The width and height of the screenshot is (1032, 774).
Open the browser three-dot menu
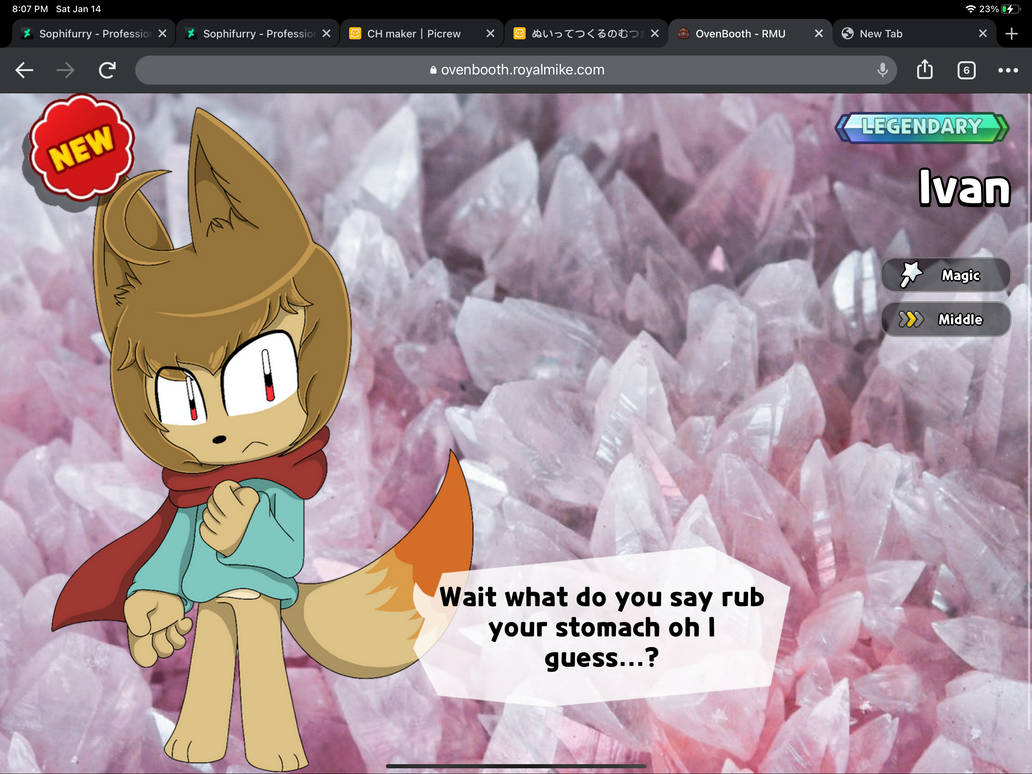(1008, 70)
